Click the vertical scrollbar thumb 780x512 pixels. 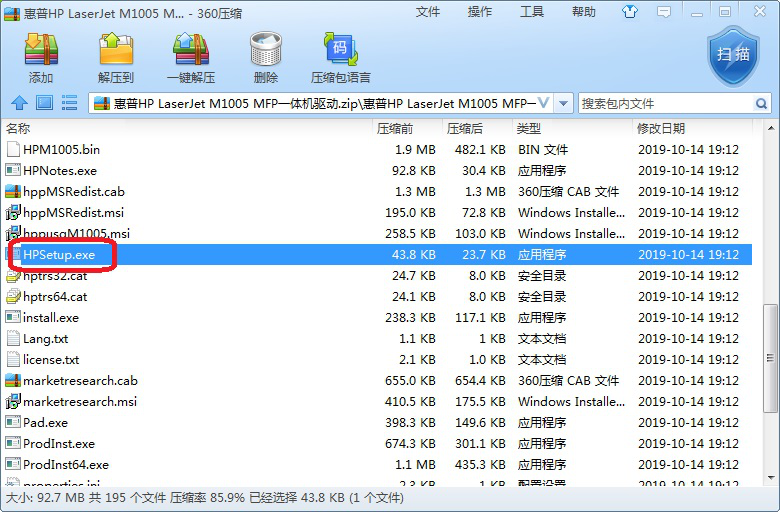(771, 358)
